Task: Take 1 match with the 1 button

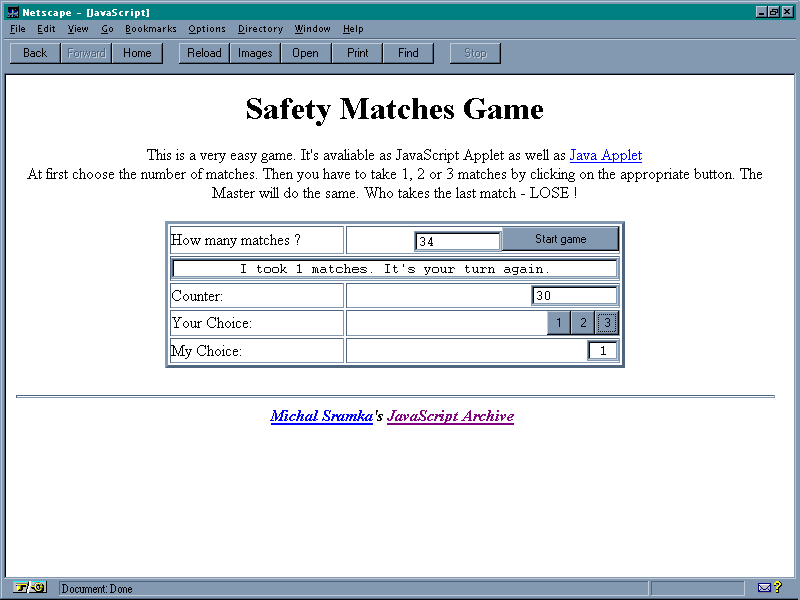Action: coord(559,323)
